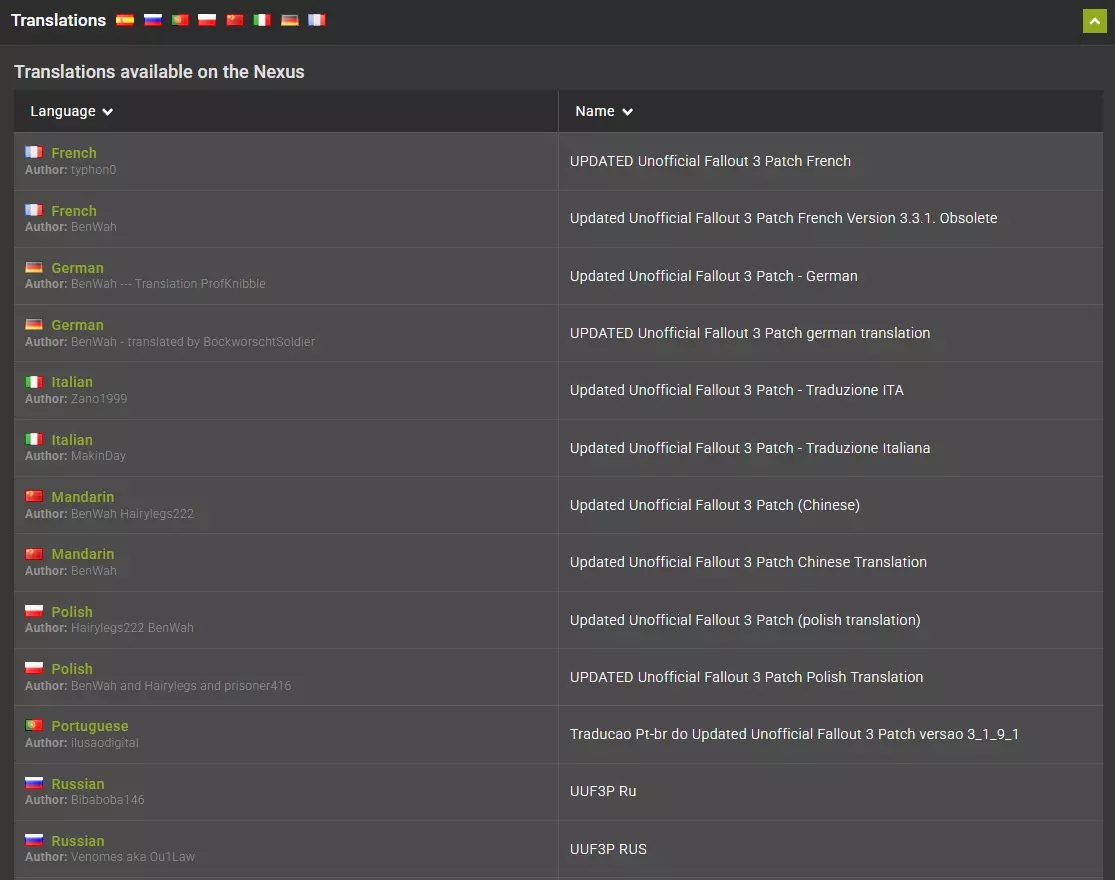Open Polish translation by Hairylegs222 BenWah
Viewport: 1115px width, 880px height.
pyautogui.click(x=72, y=612)
